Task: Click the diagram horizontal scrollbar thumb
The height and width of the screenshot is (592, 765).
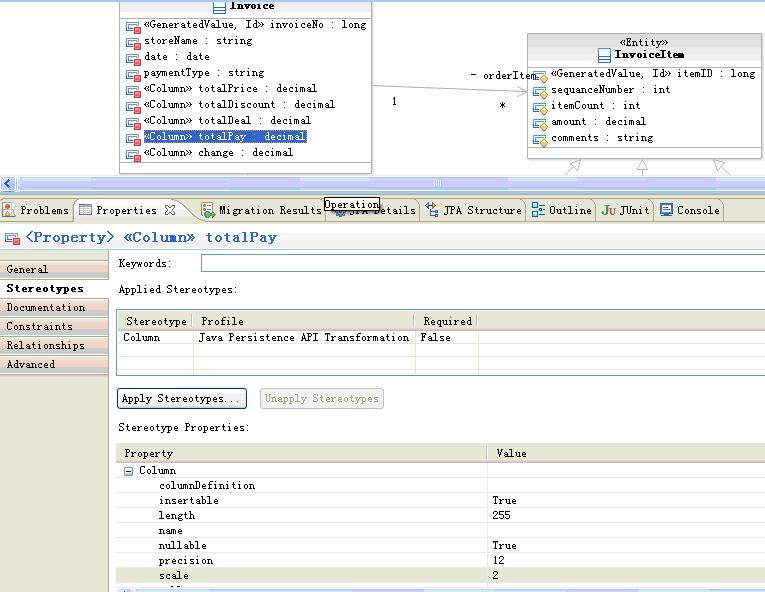Action: click(437, 184)
